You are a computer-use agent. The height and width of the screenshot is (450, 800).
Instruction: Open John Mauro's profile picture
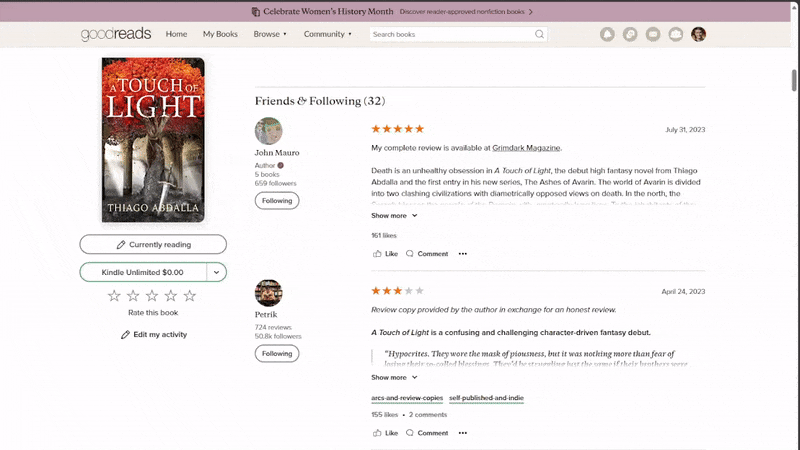click(268, 131)
